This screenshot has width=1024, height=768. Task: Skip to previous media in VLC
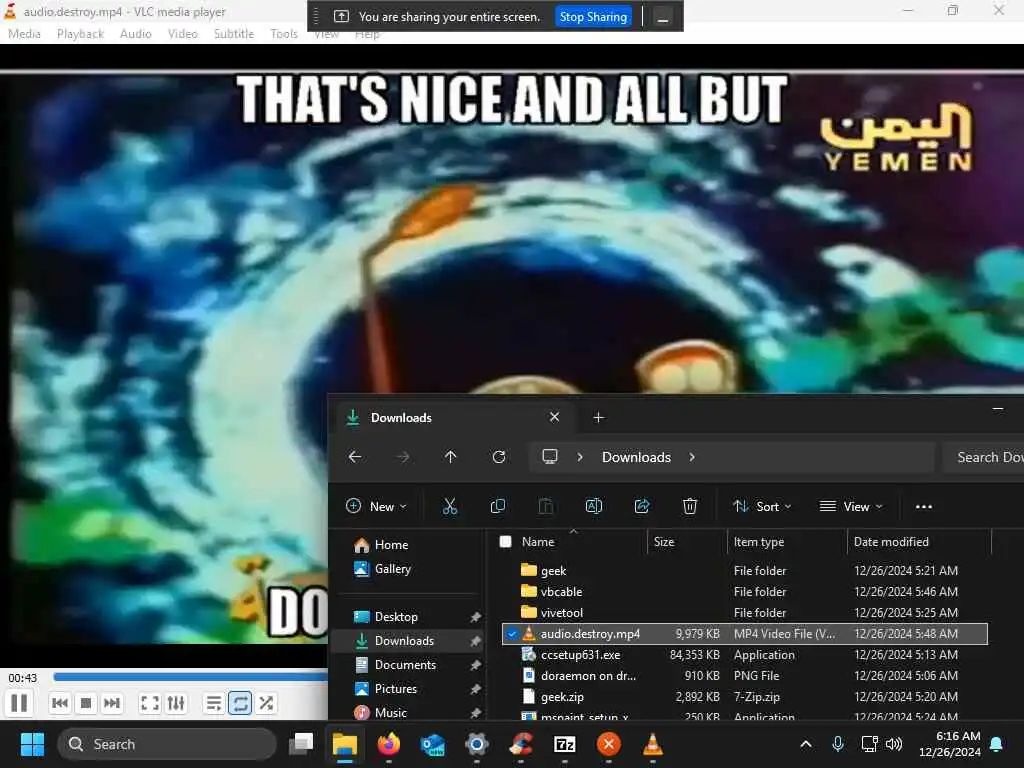click(x=59, y=703)
